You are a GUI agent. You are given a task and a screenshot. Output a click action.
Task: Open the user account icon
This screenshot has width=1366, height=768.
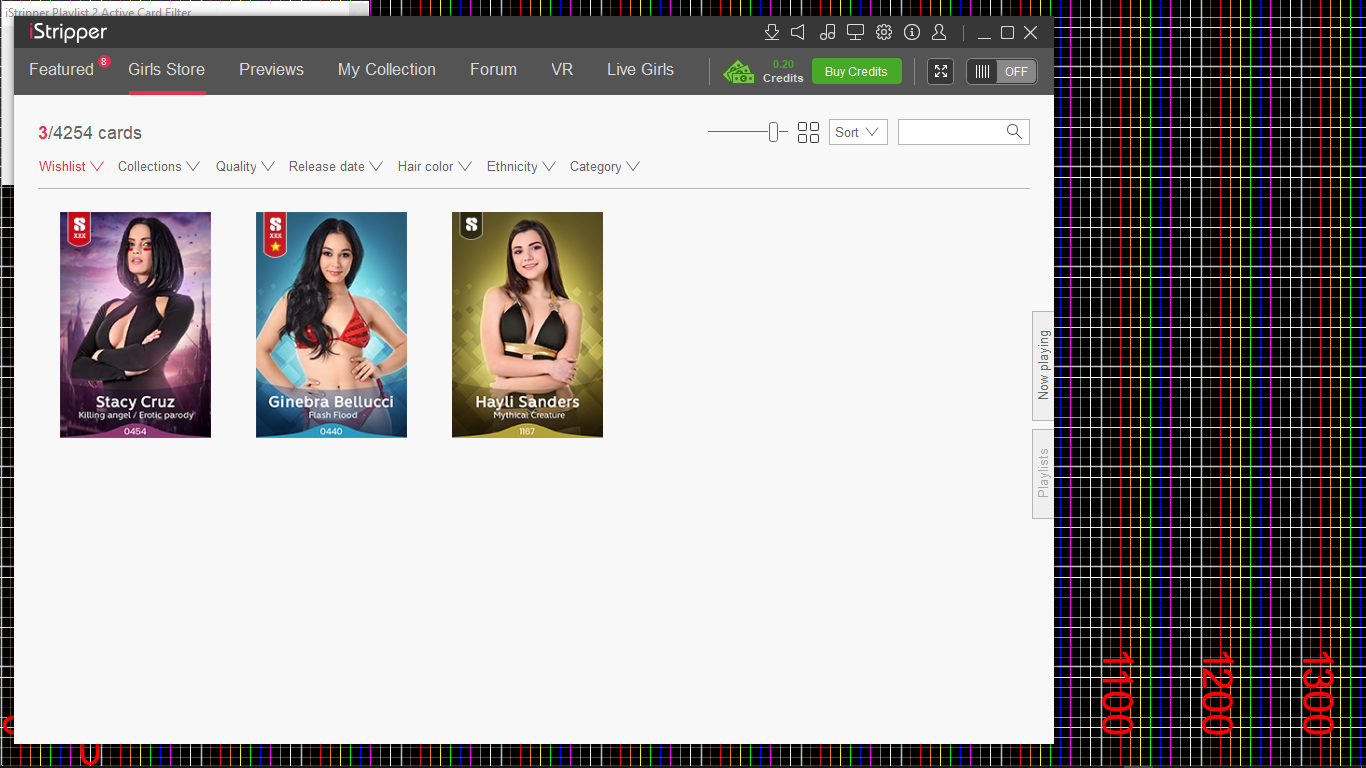tap(939, 32)
